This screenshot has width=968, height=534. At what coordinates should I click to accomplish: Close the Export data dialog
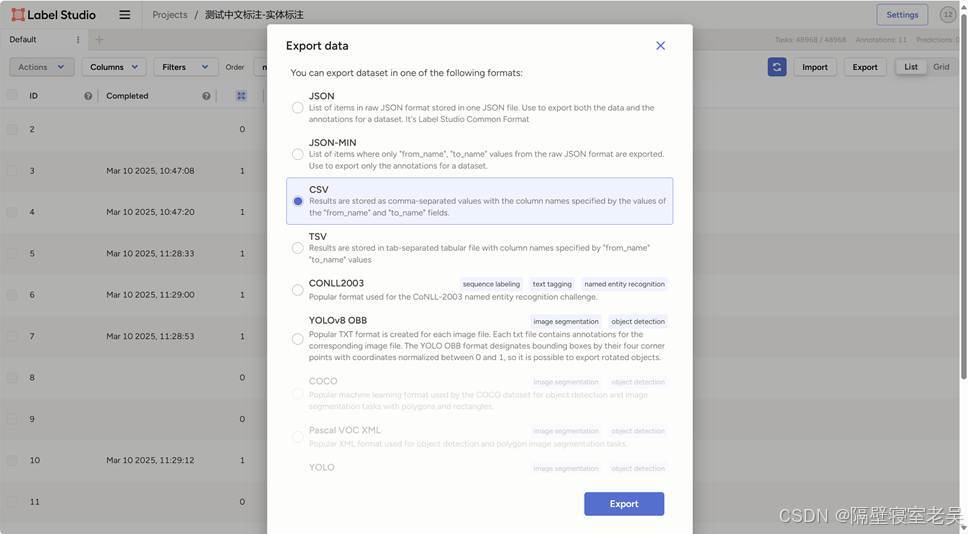661,46
